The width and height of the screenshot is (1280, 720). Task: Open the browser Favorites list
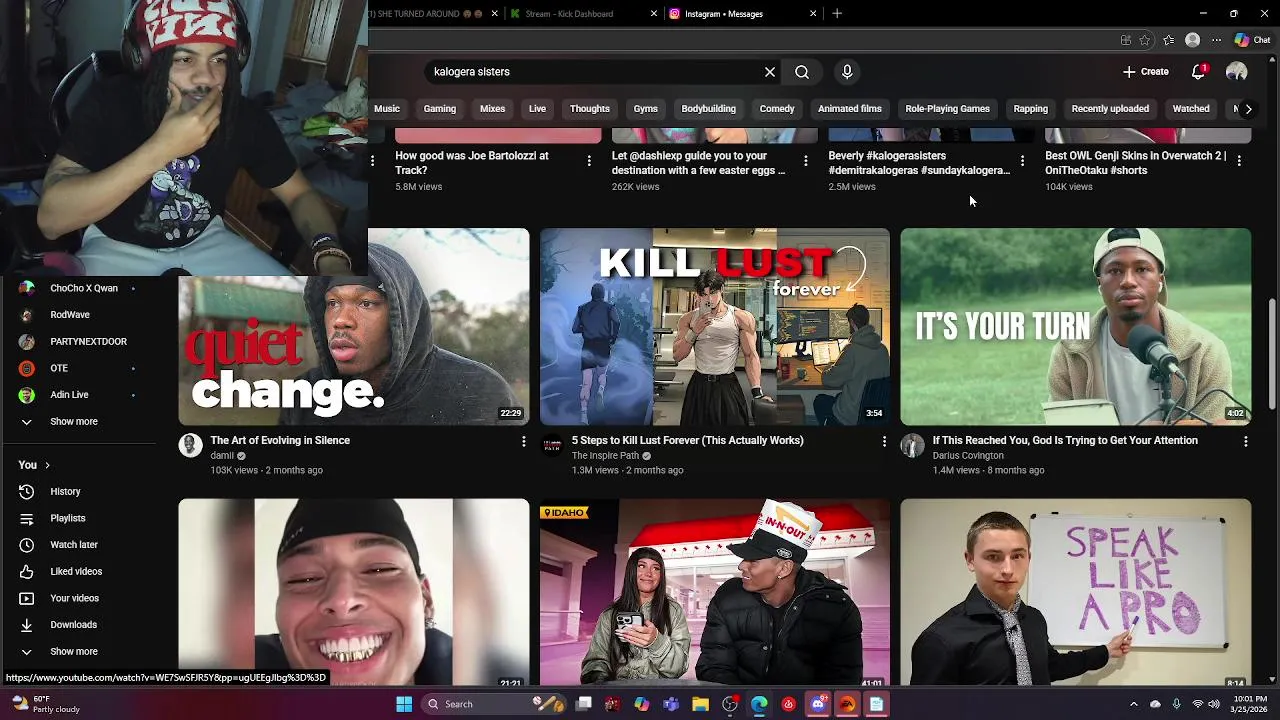1168,40
